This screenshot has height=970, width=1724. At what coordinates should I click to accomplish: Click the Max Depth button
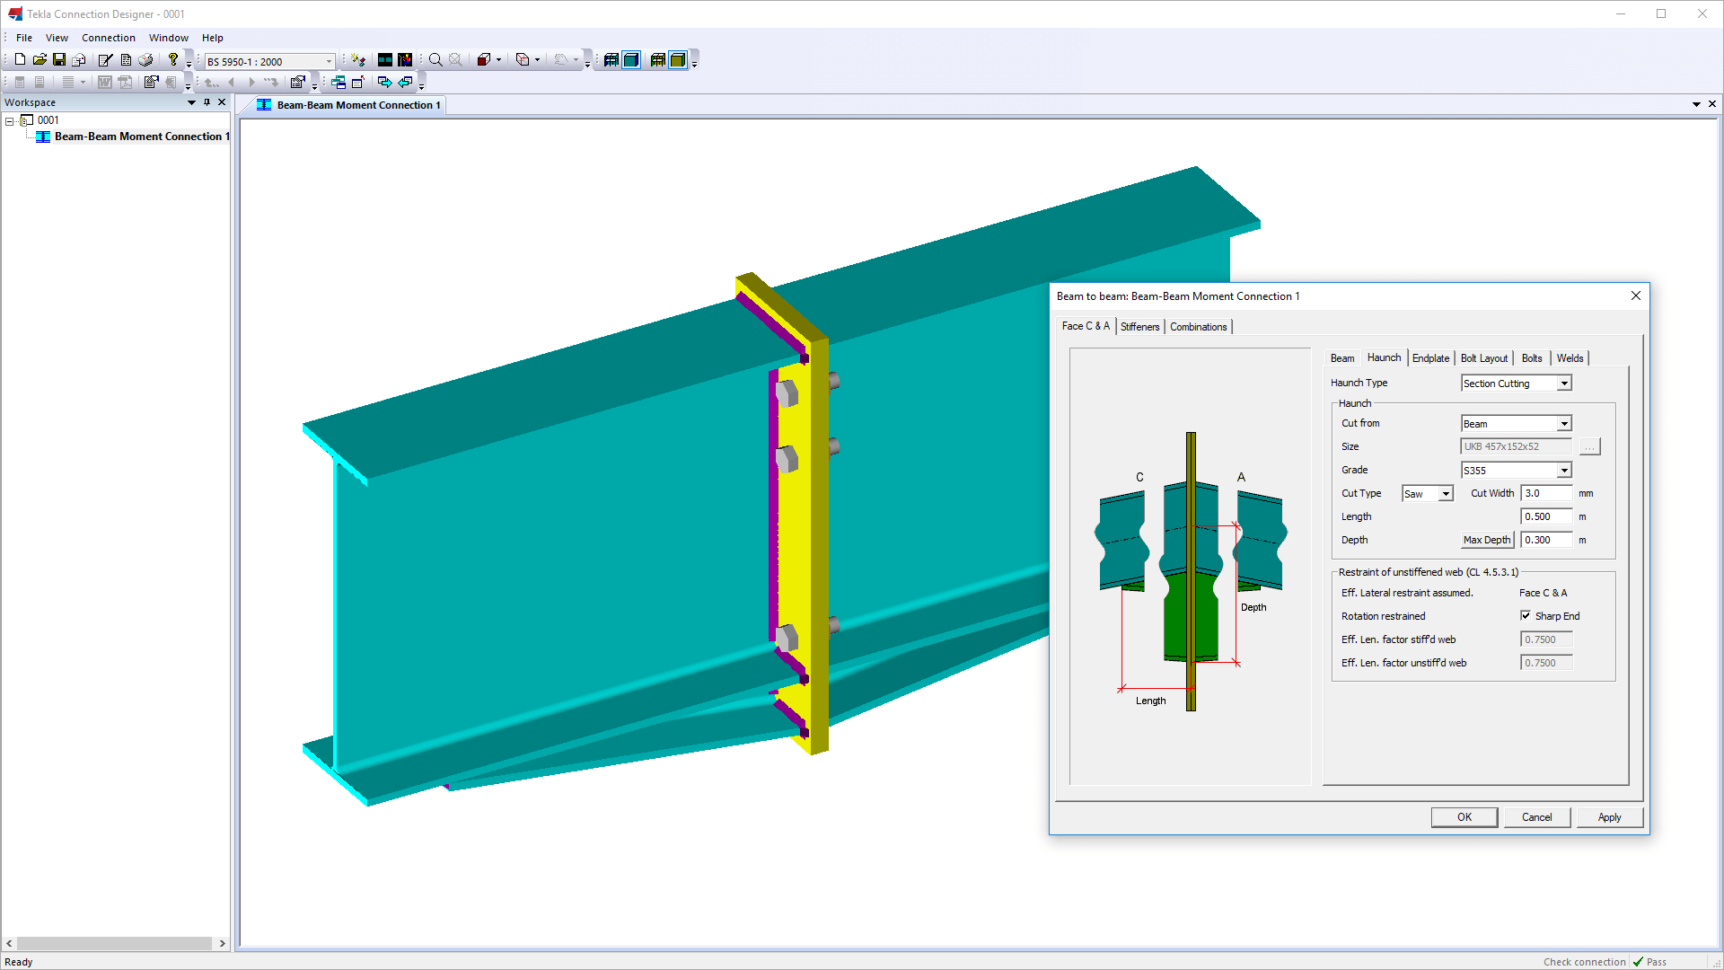[x=1487, y=539]
